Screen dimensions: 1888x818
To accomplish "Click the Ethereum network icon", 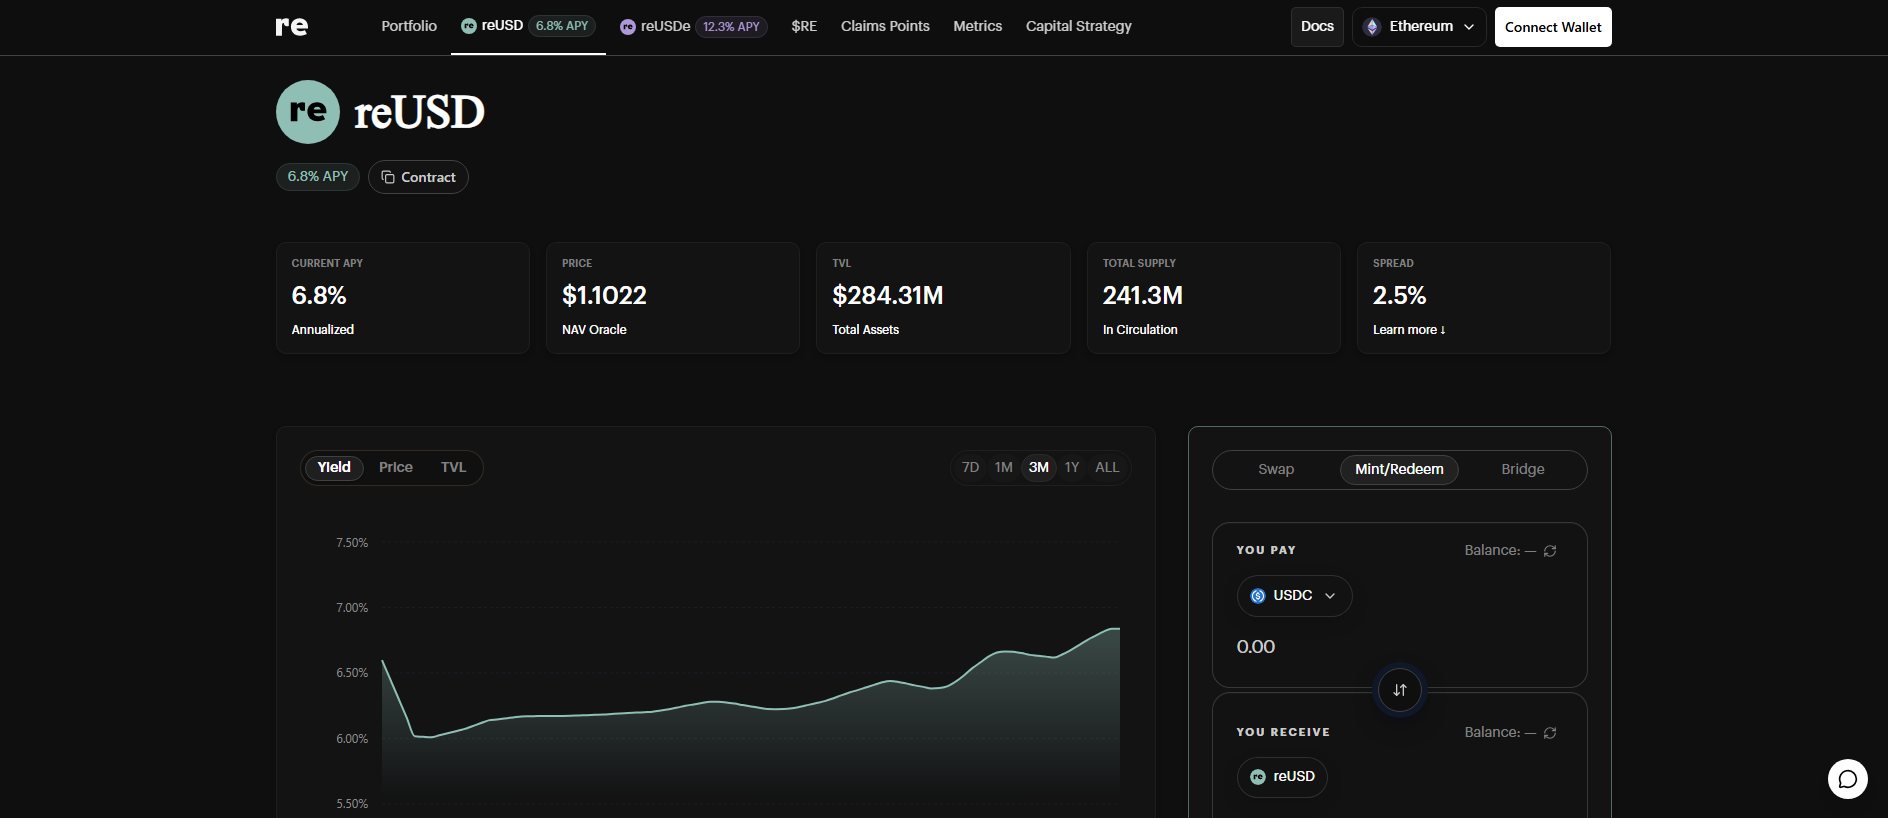I will [1372, 27].
